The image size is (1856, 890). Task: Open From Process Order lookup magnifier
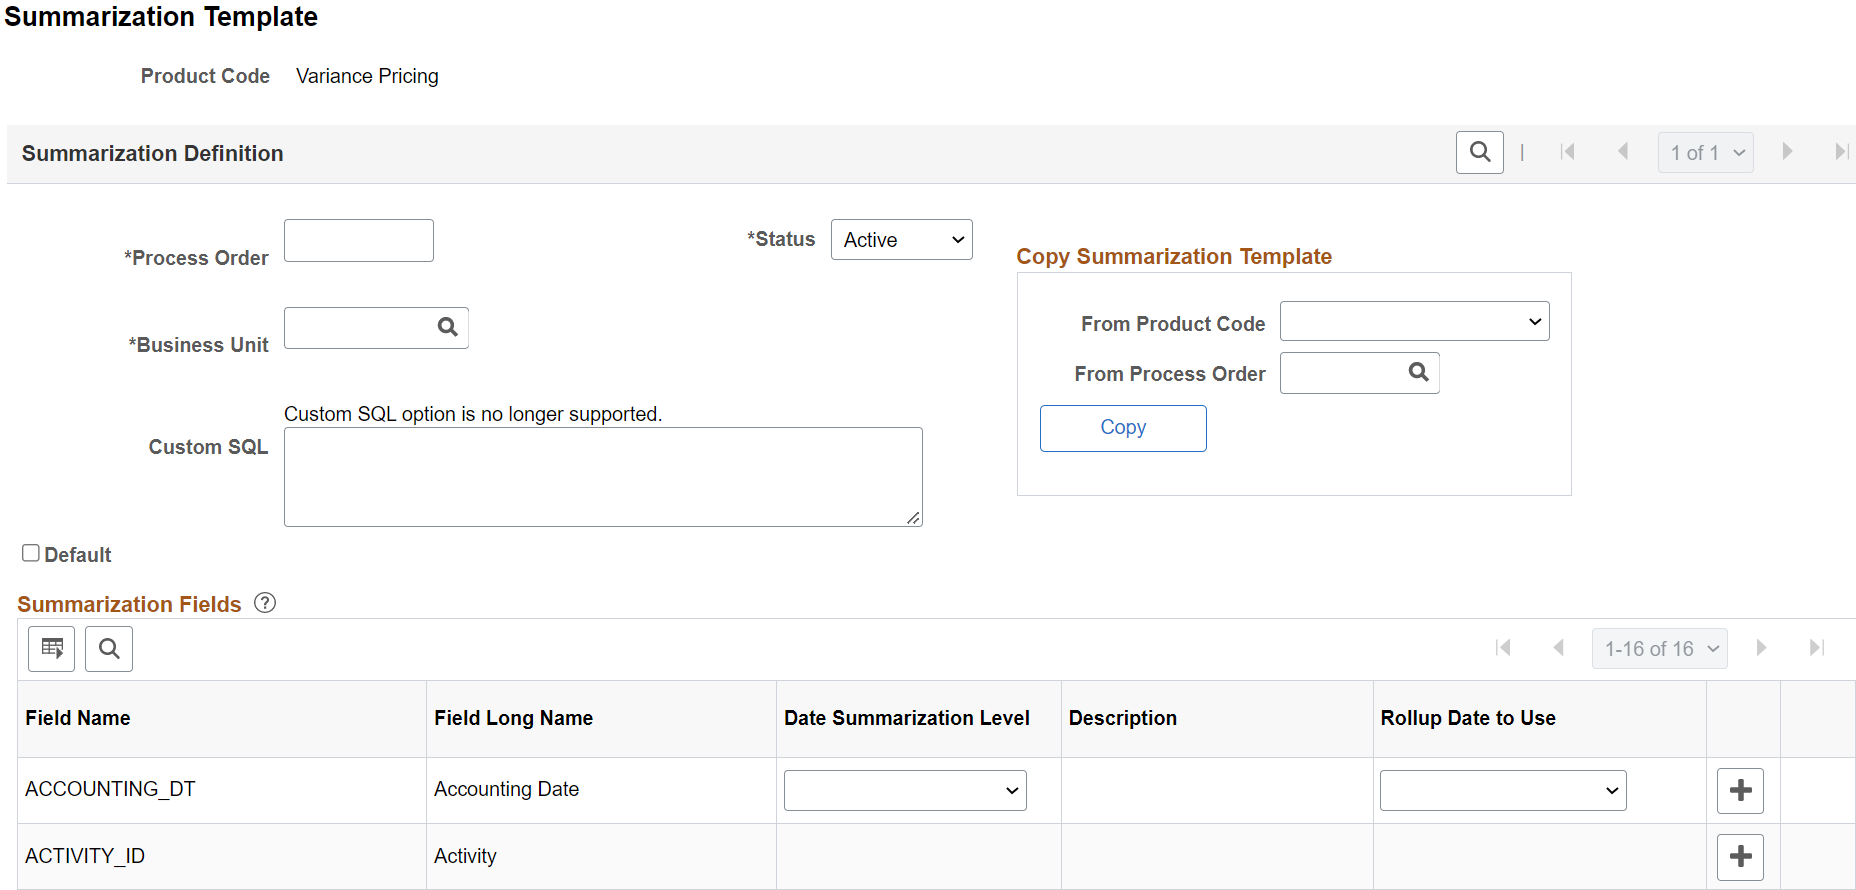pyautogui.click(x=1418, y=372)
